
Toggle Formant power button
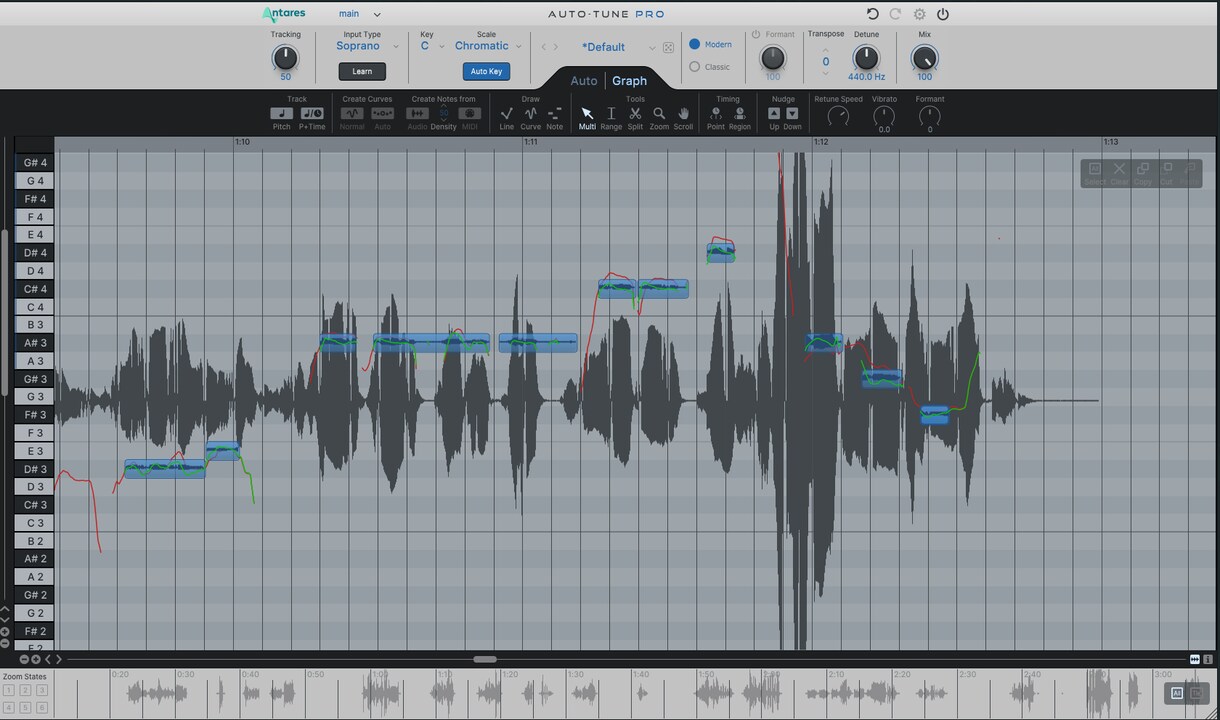click(x=756, y=34)
